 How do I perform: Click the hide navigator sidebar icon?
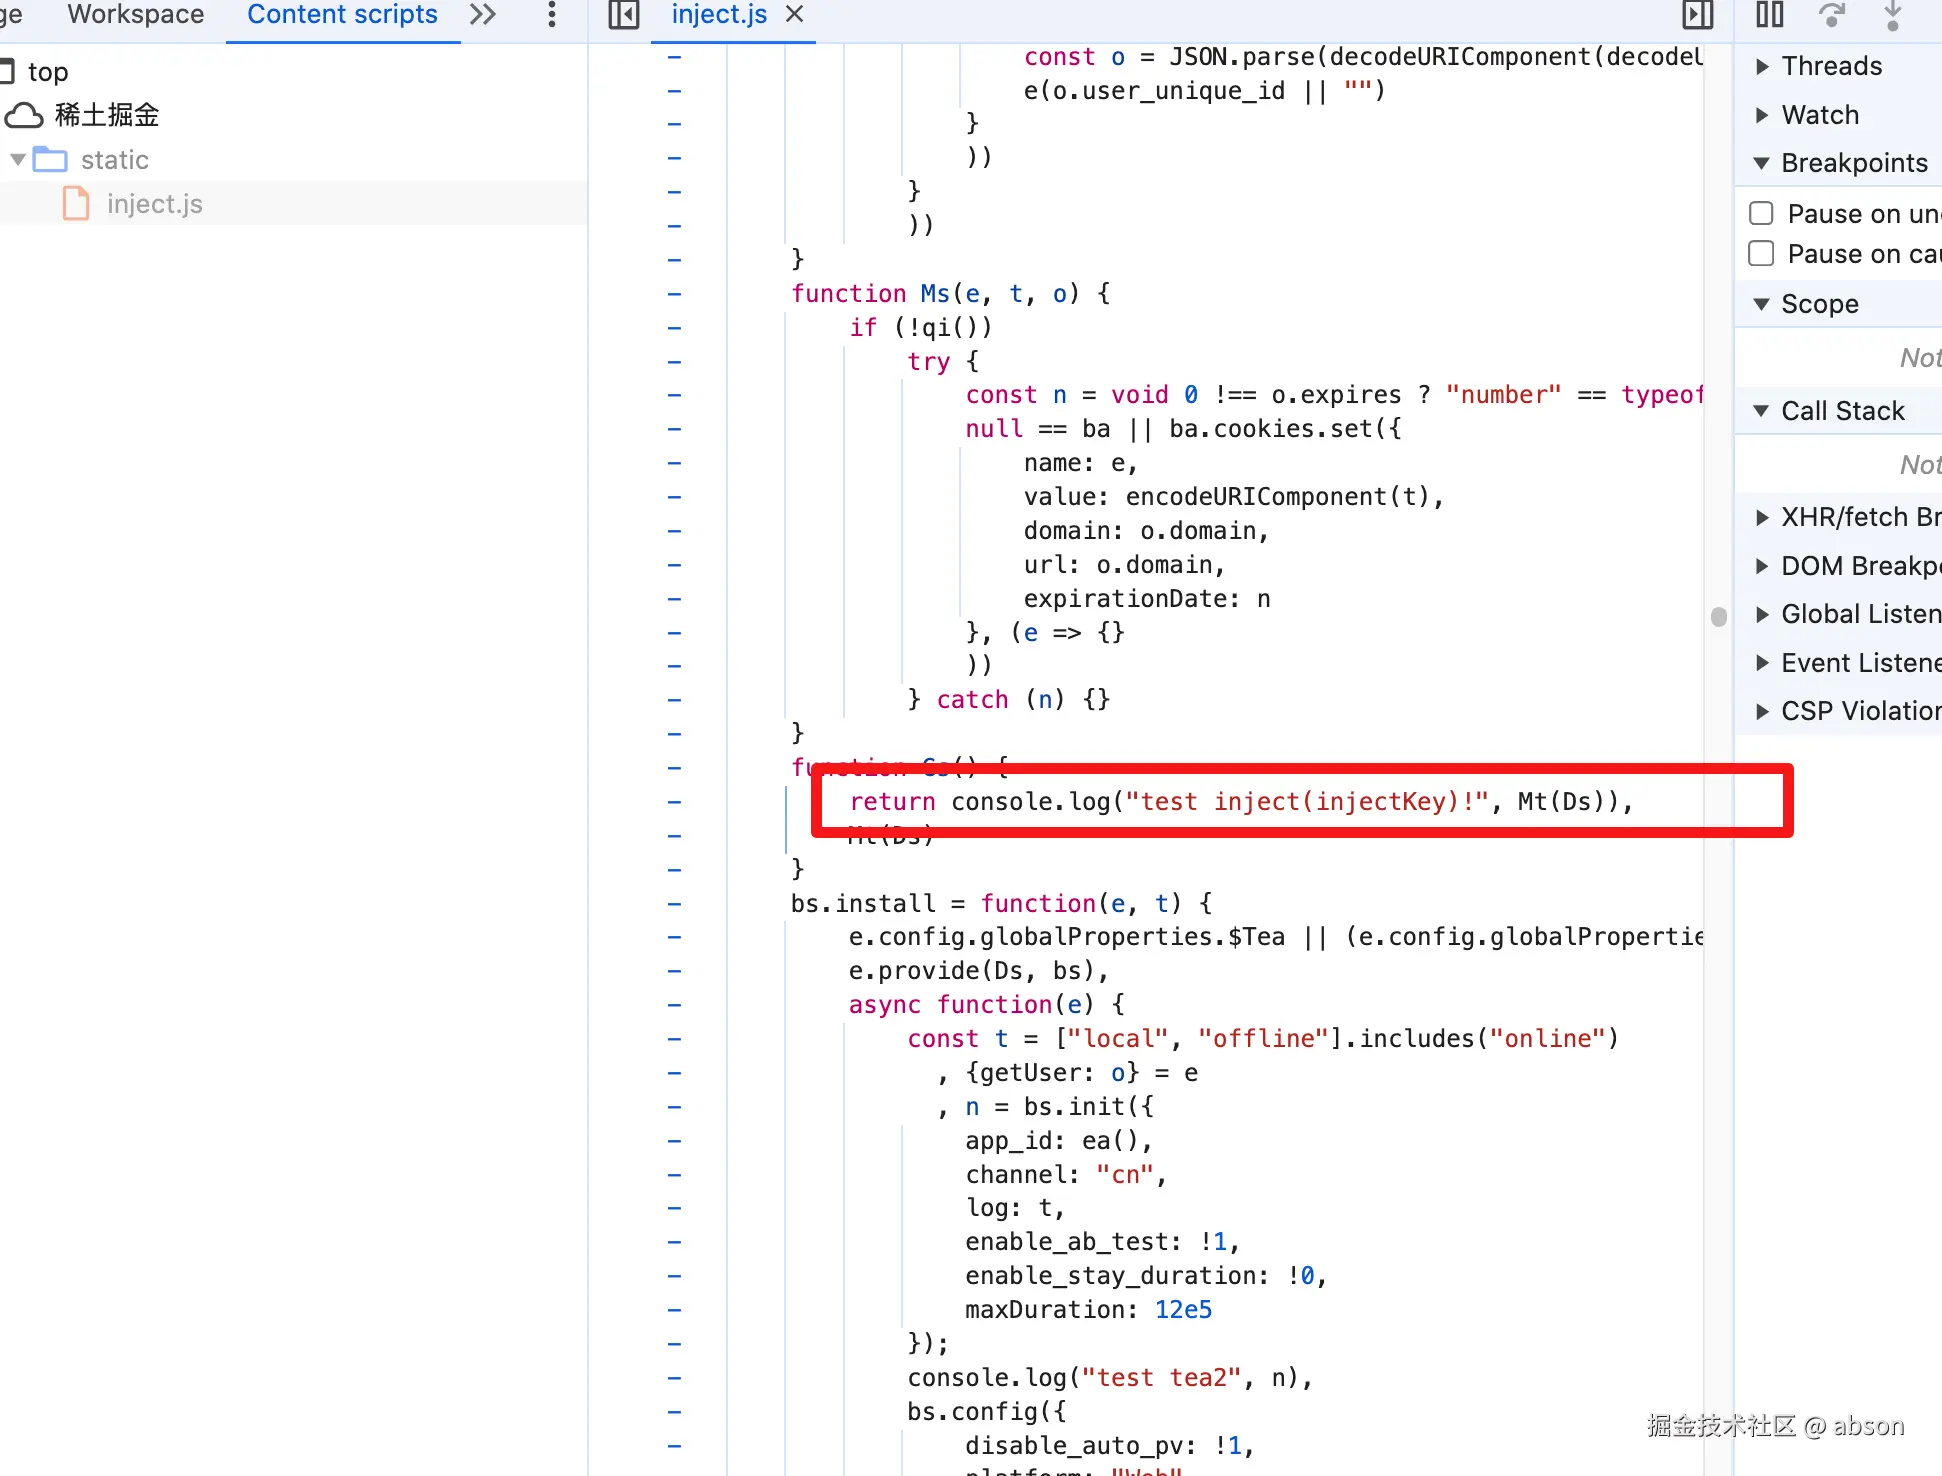click(624, 15)
